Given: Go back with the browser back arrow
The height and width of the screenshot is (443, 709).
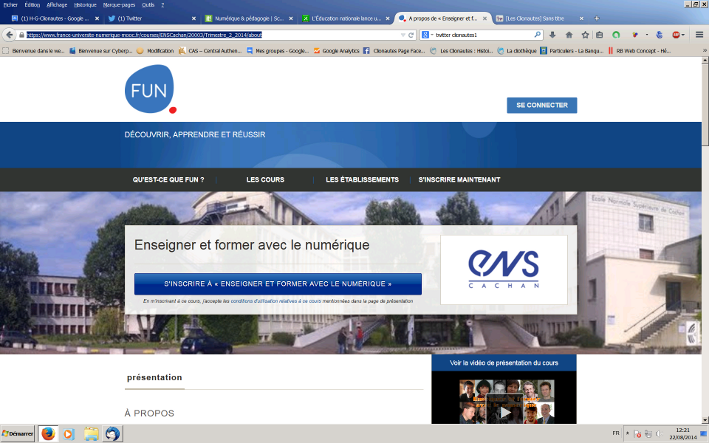Looking at the screenshot, I should 9,35.
